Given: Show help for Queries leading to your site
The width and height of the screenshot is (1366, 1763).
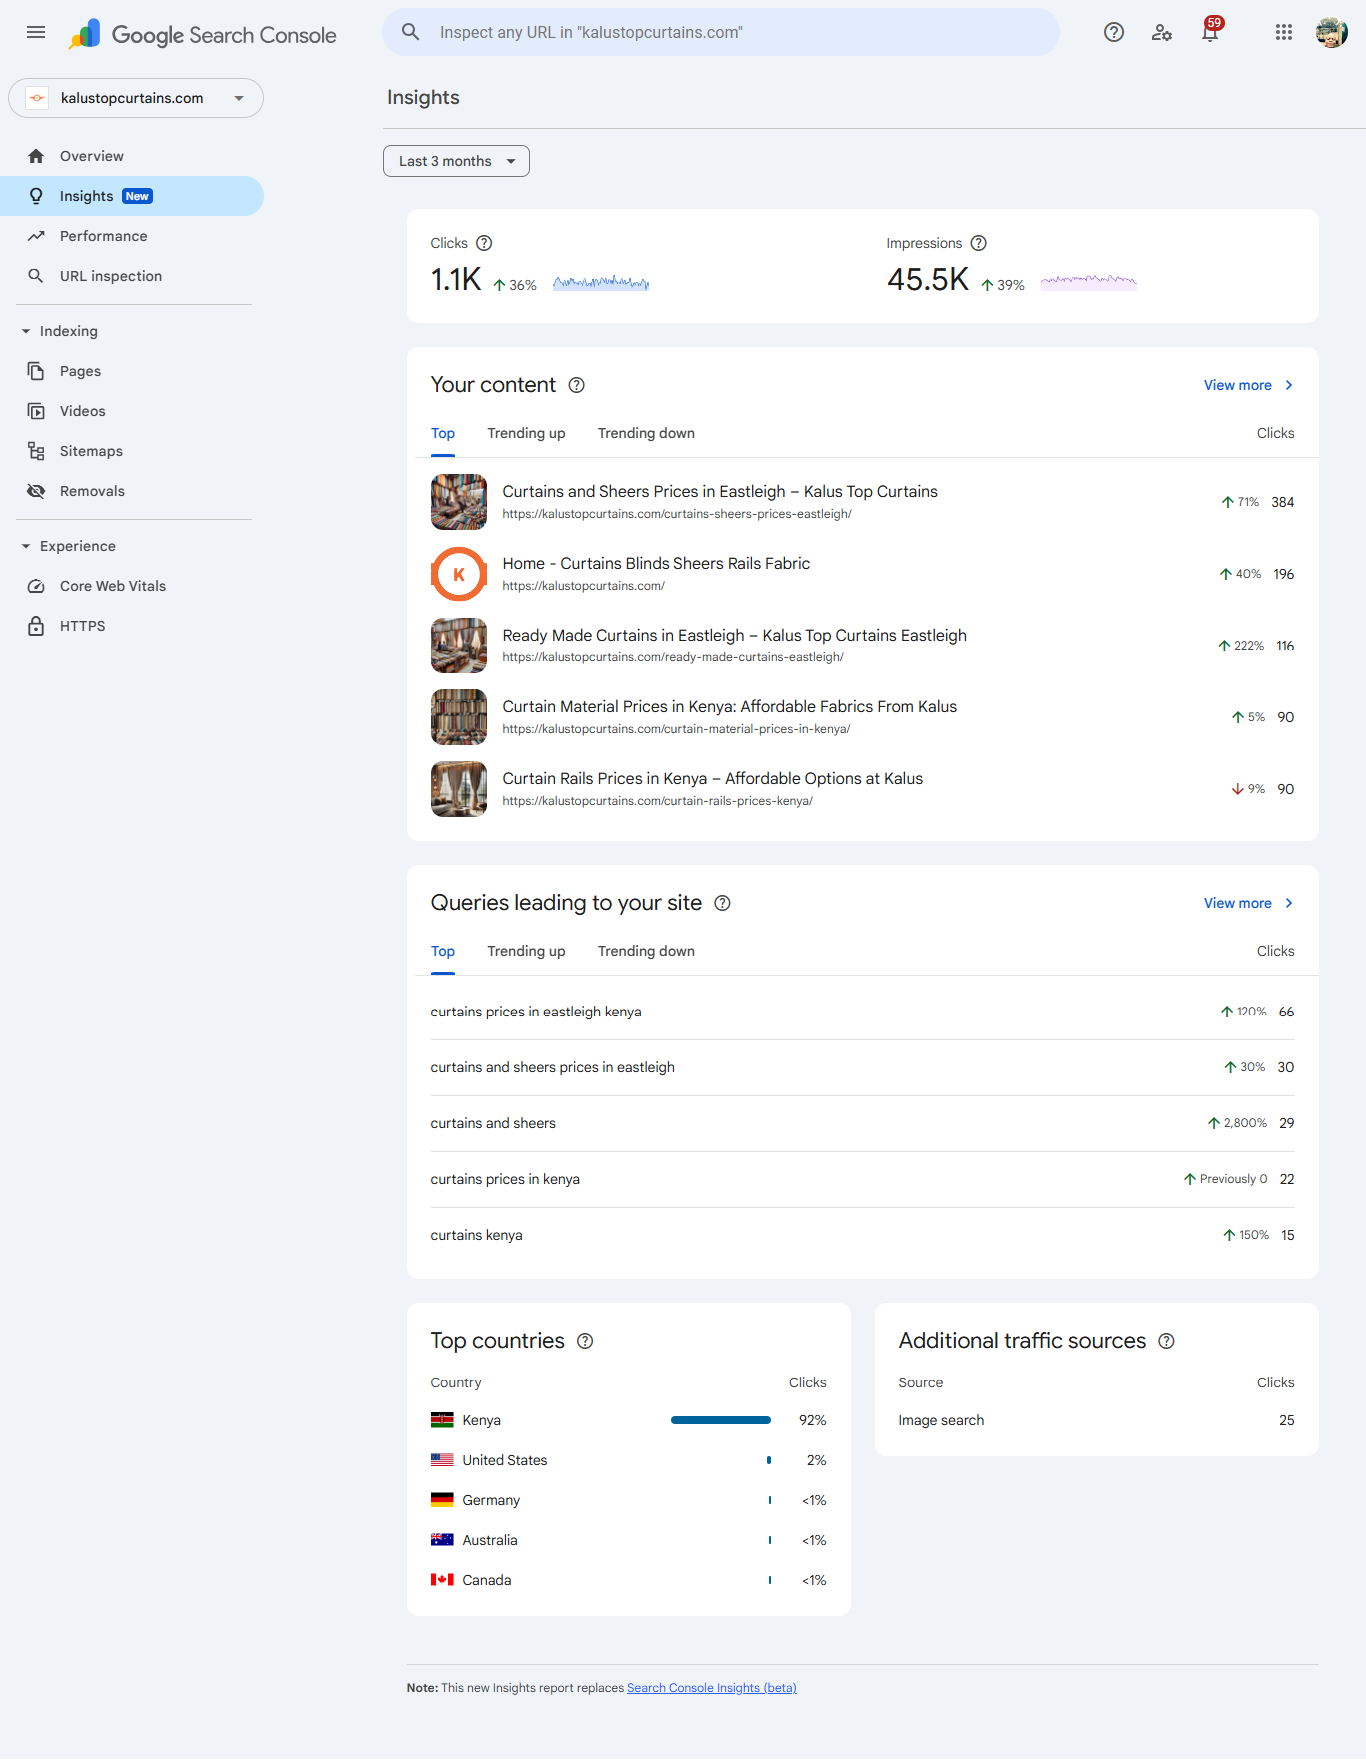Looking at the screenshot, I should 723,903.
